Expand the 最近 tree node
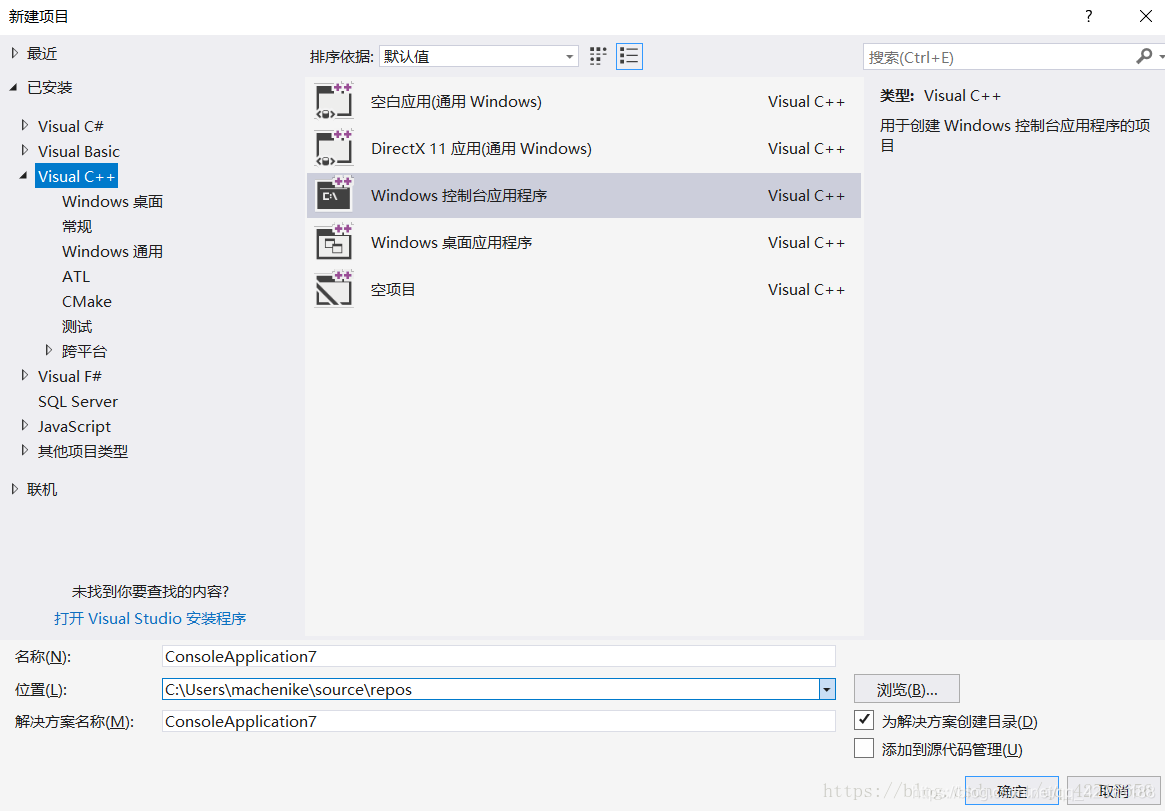The image size is (1165, 811). click(x=15, y=53)
